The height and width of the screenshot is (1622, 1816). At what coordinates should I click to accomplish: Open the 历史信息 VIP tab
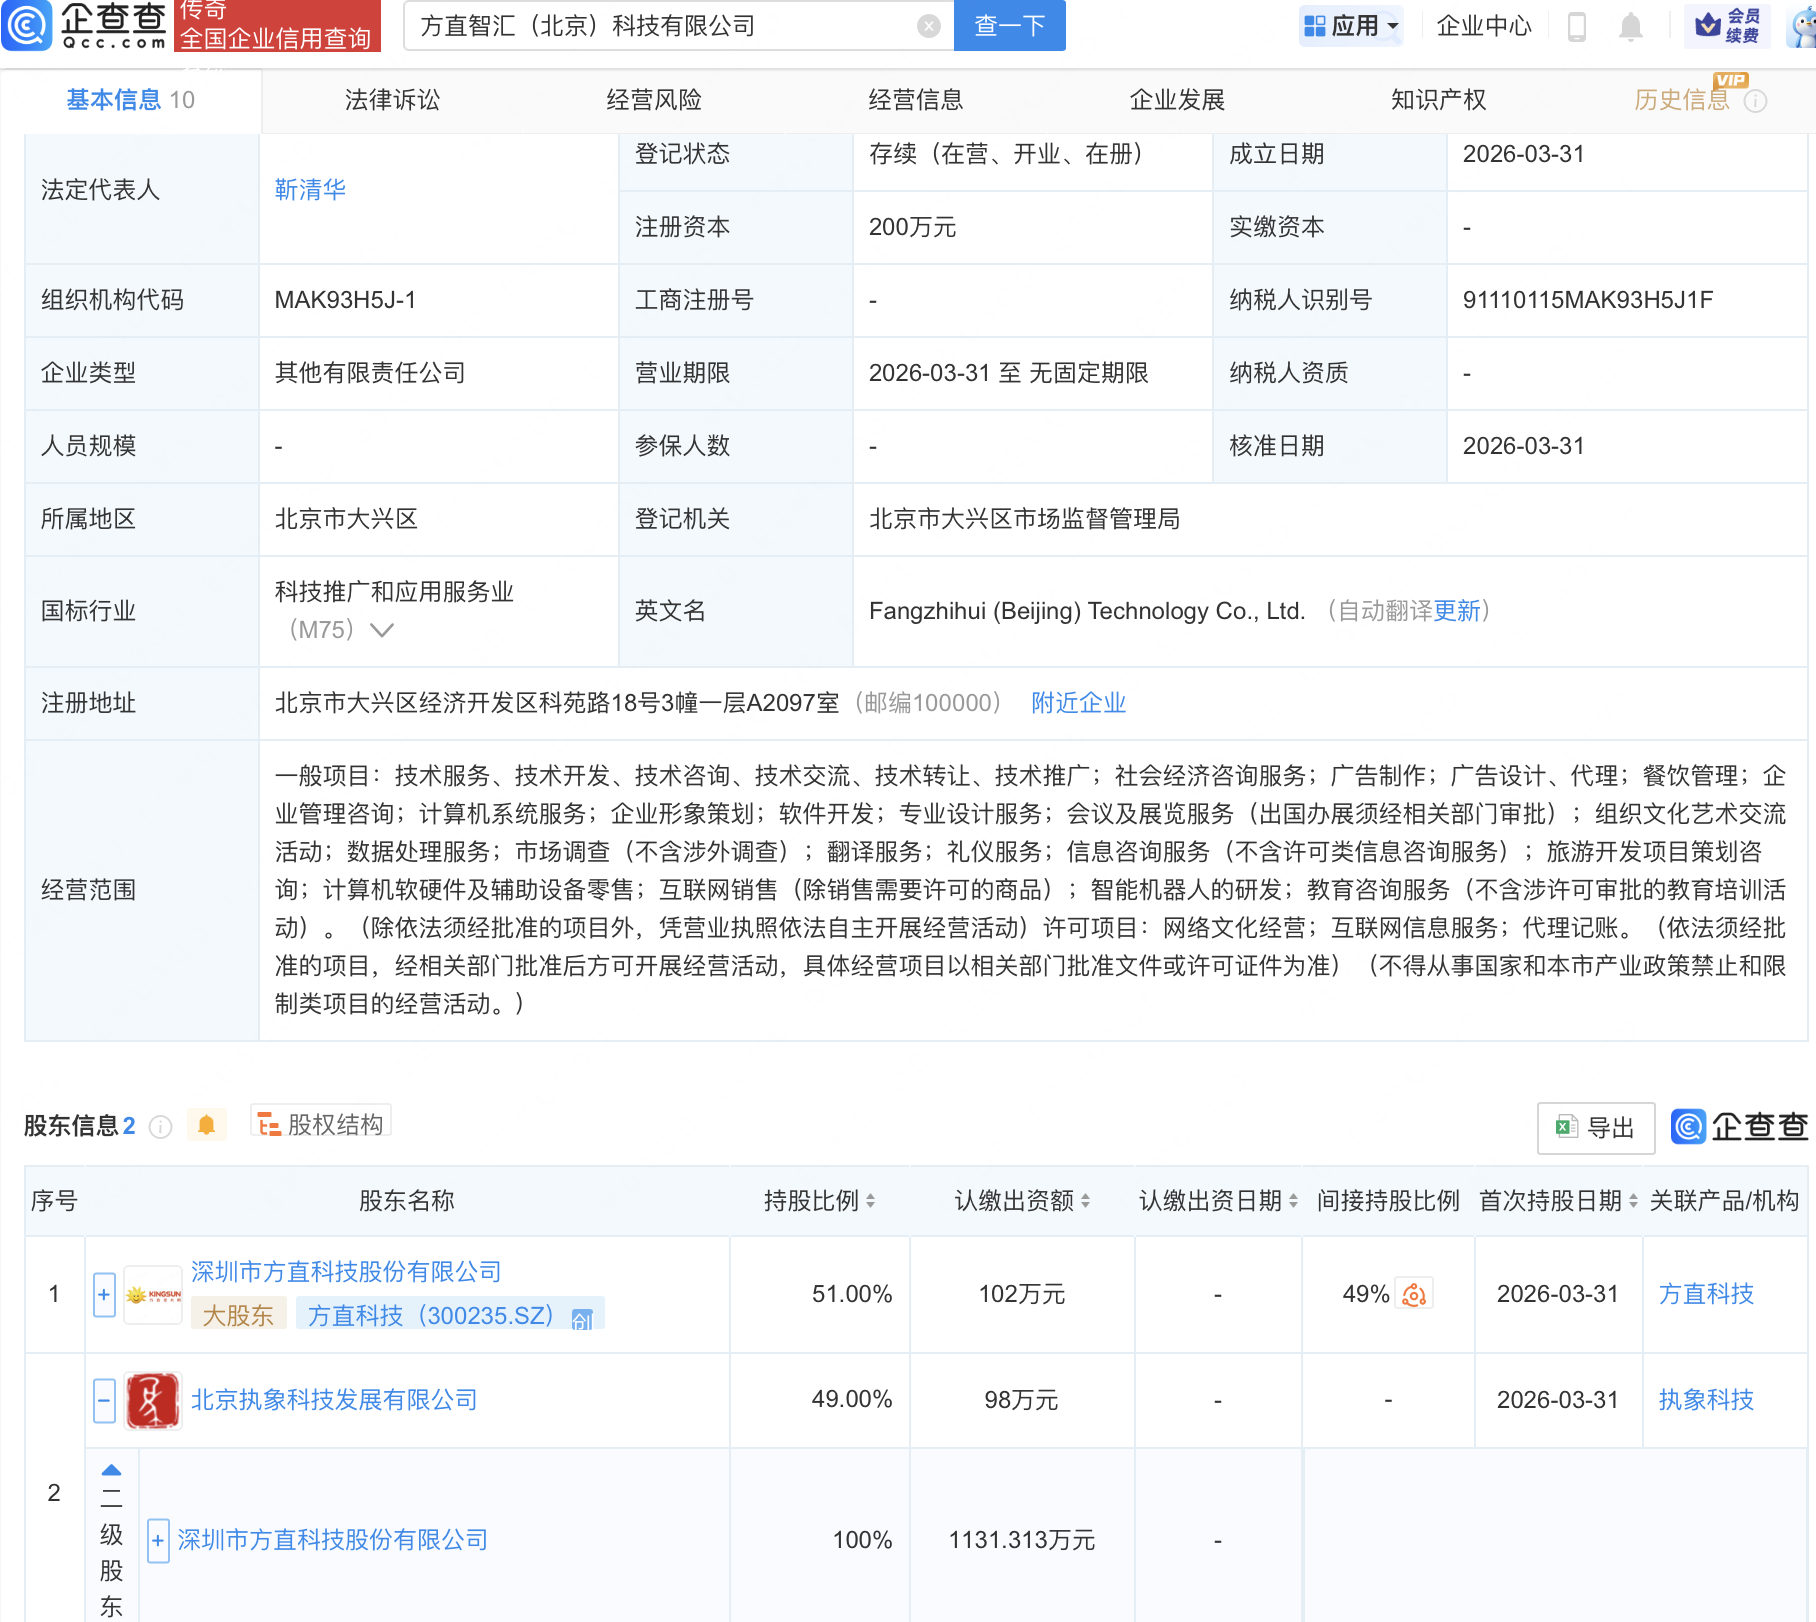1683,99
